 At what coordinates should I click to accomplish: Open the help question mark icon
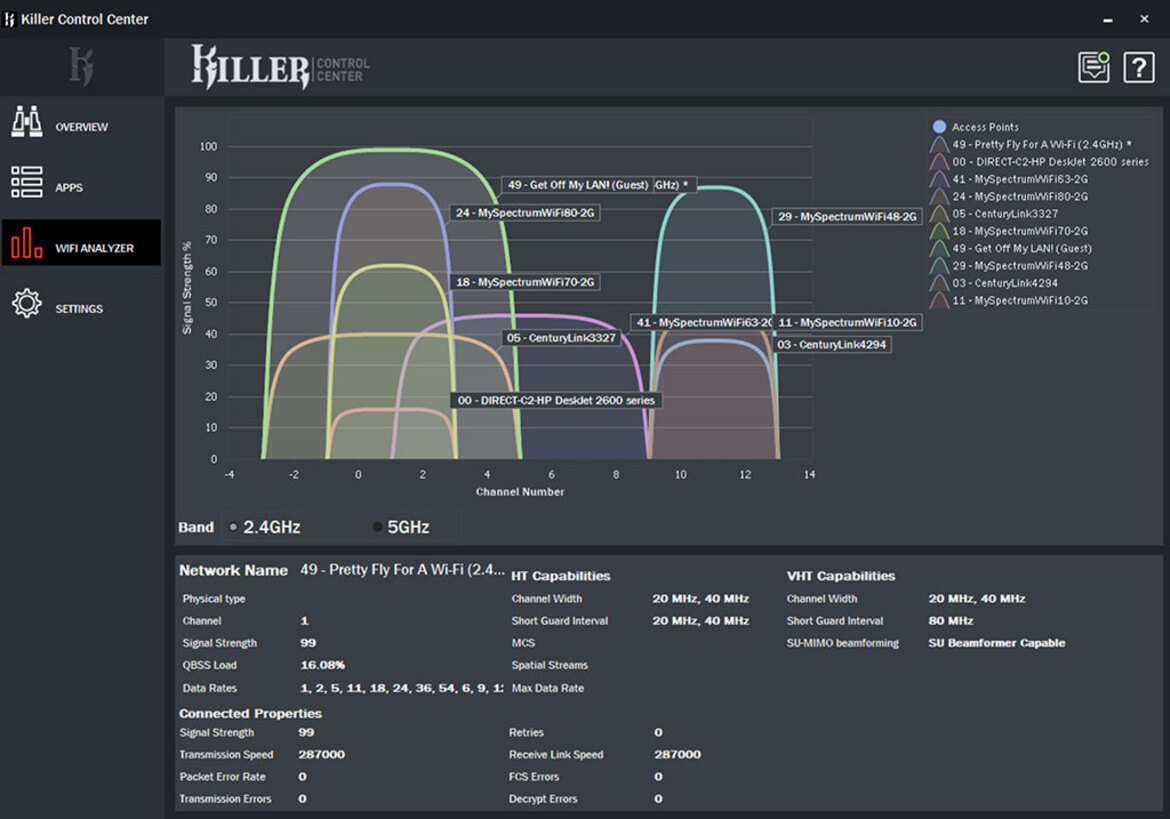[x=1139, y=68]
